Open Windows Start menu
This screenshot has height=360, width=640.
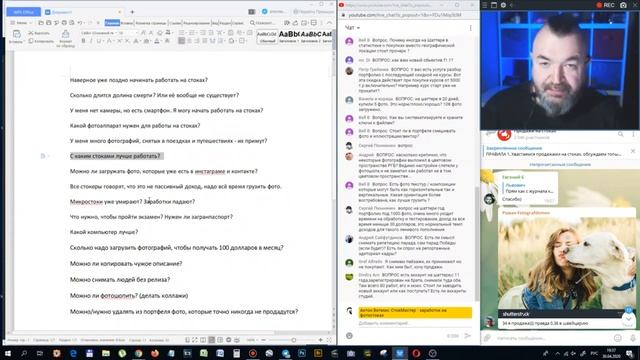pyautogui.click(x=7, y=353)
